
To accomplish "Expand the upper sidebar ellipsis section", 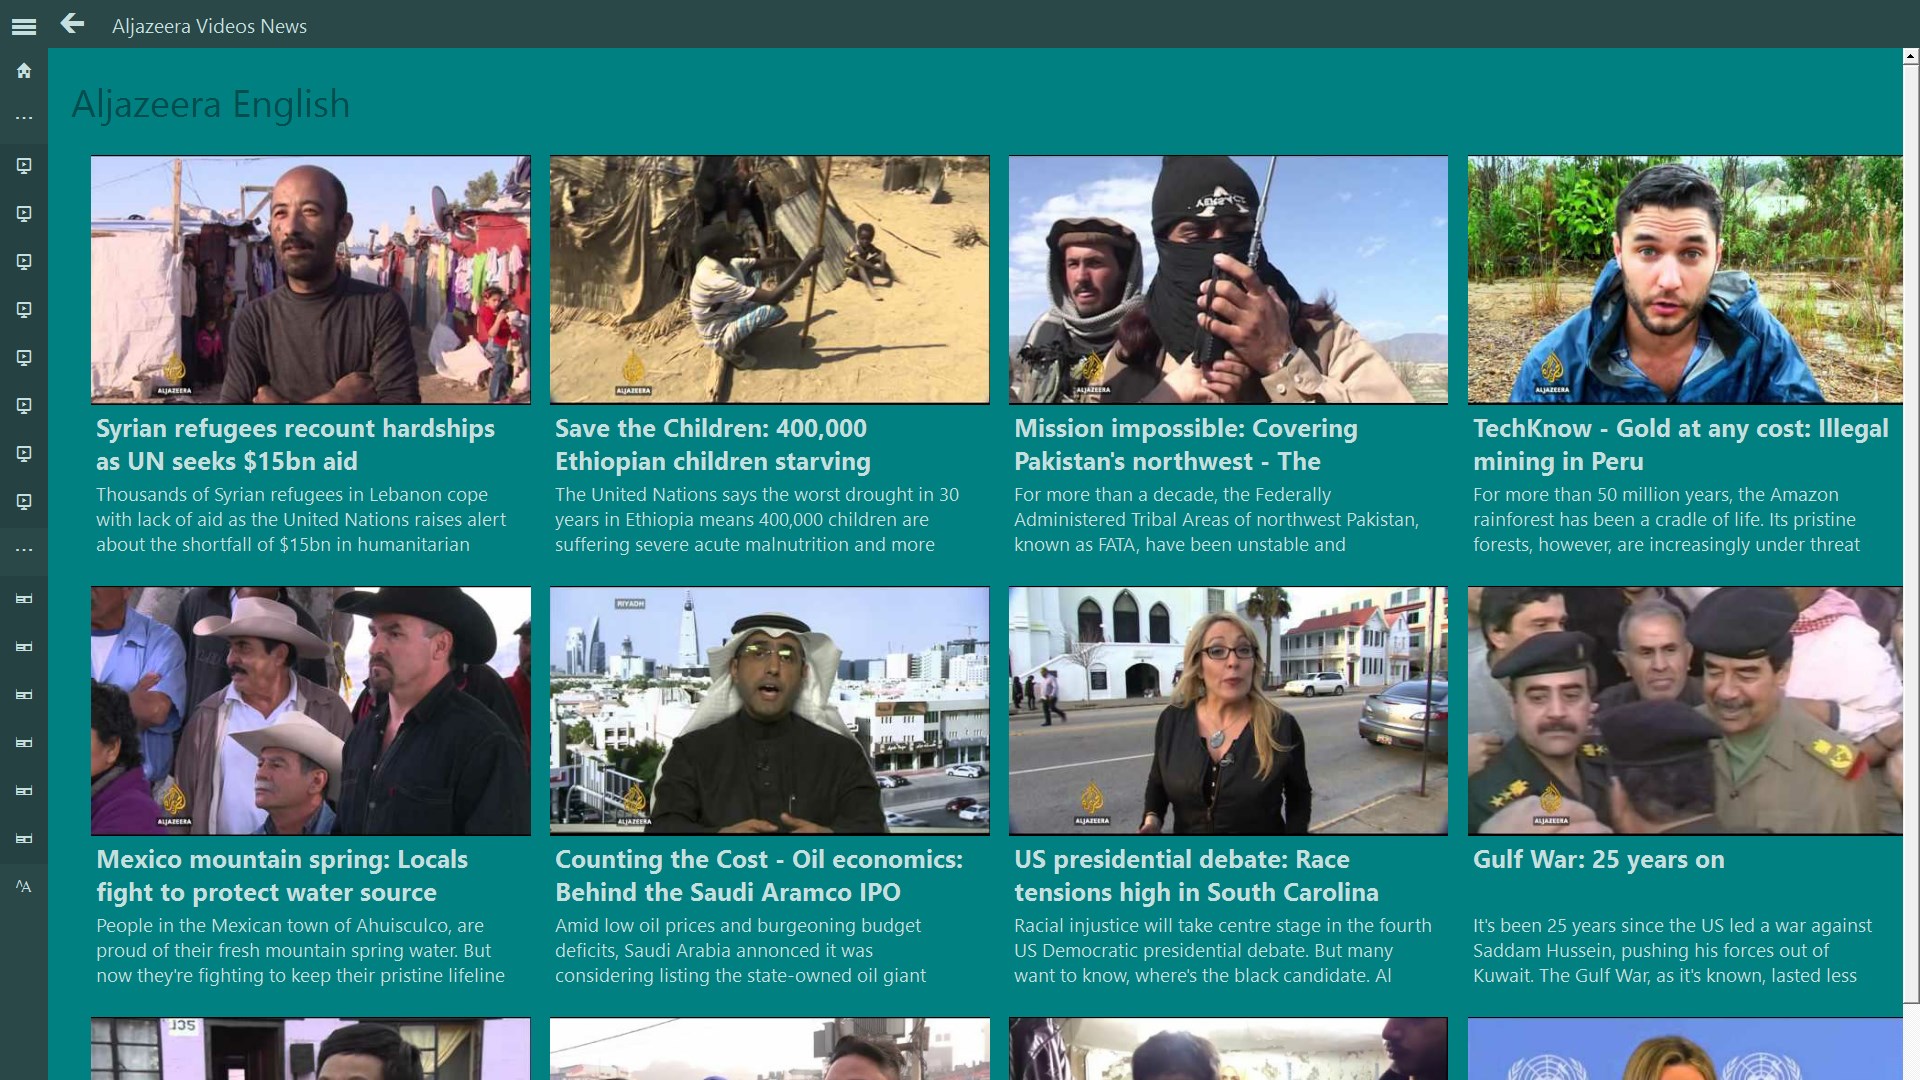I will pos(24,118).
